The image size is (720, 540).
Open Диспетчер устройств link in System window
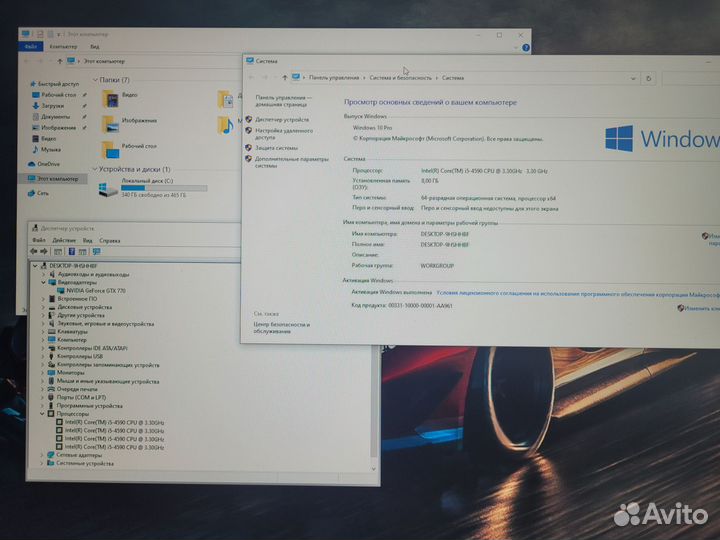click(x=282, y=119)
